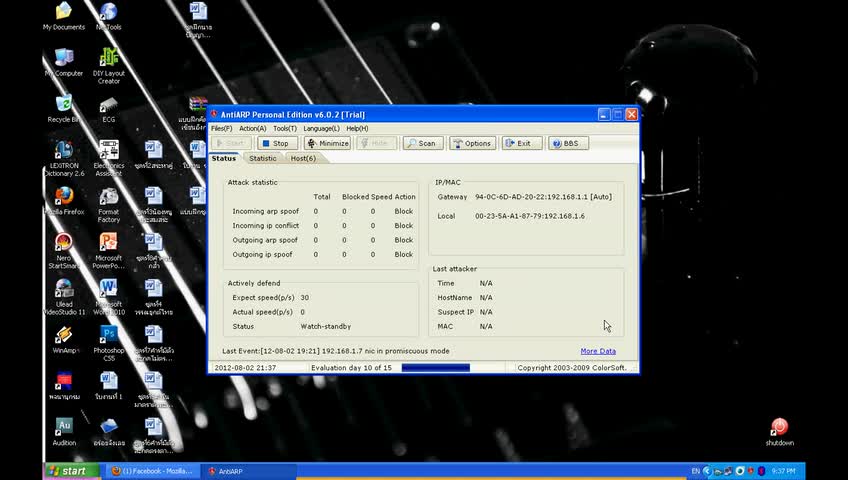Viewport: 848px width, 480px height.
Task: Switch to the Status tab
Action: click(x=224, y=158)
